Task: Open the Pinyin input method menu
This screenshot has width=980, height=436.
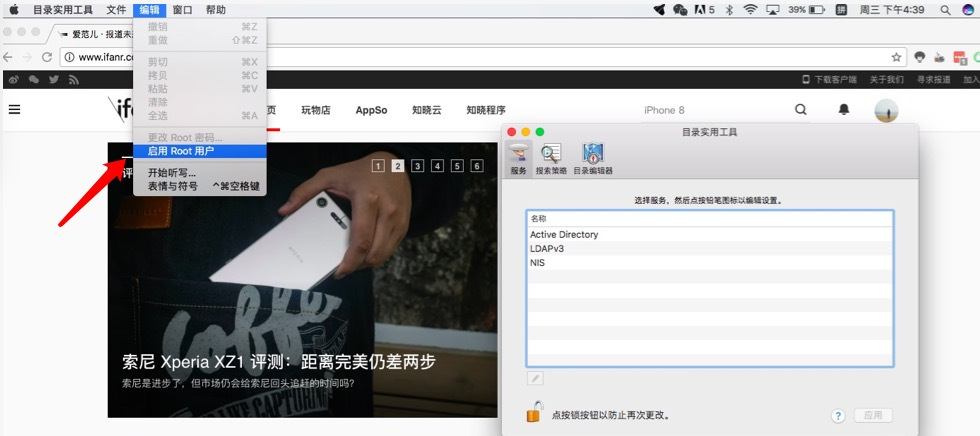Action: pos(842,9)
